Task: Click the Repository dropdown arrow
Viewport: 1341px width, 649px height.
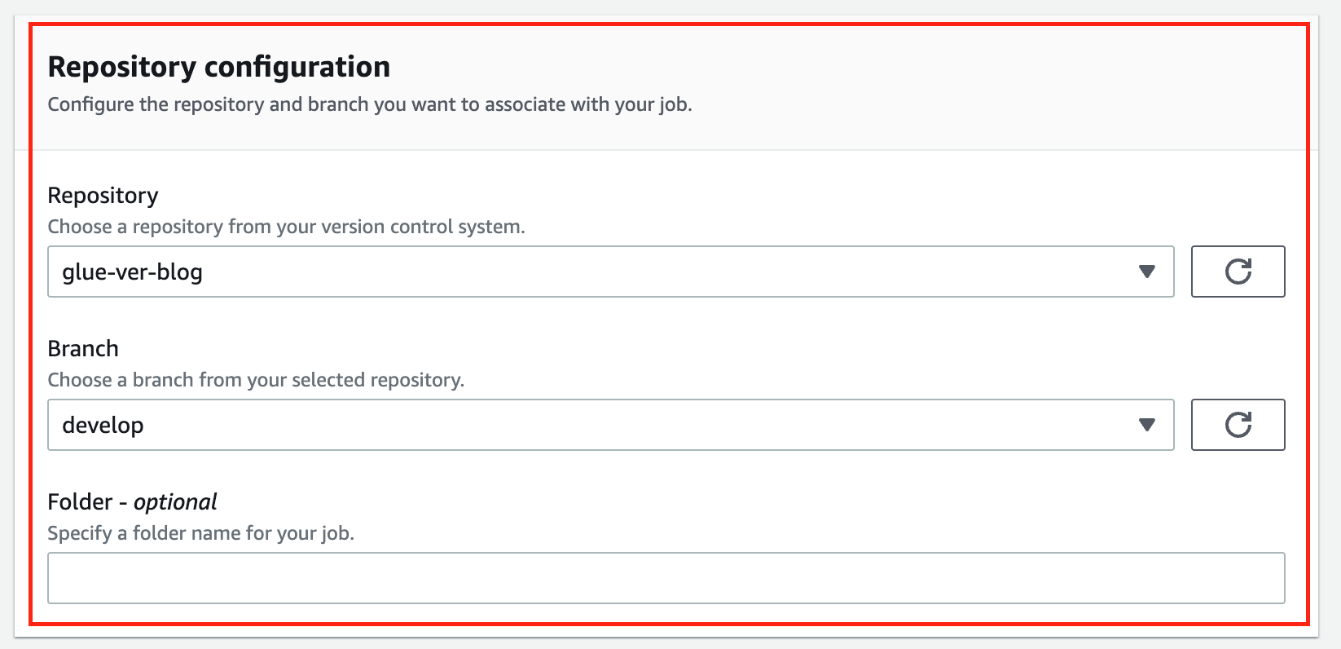Action: (1147, 272)
